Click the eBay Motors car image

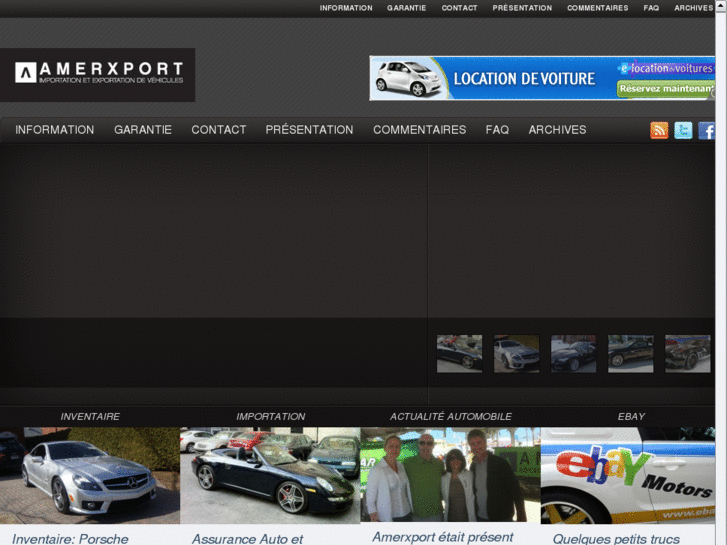(x=633, y=475)
